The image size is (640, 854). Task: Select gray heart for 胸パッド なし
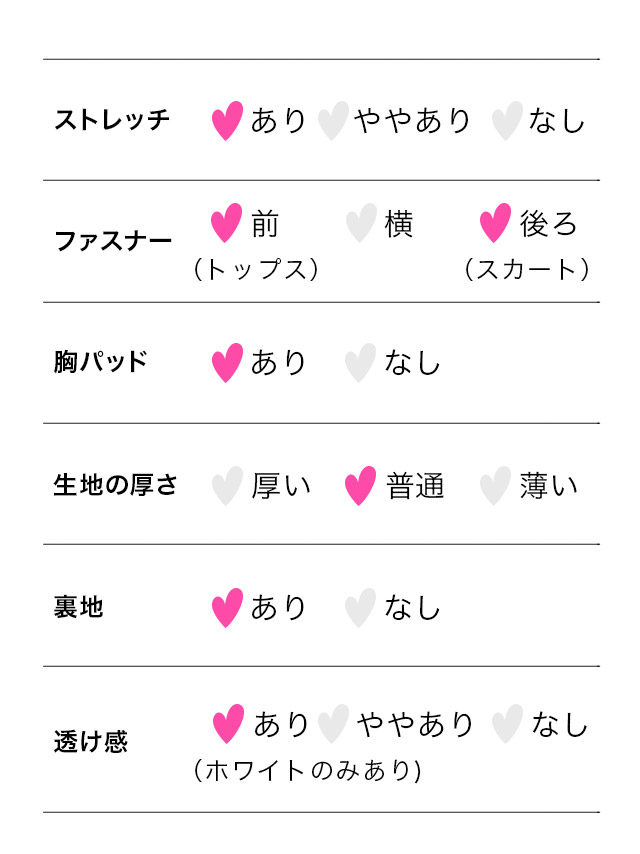pyautogui.click(x=360, y=363)
